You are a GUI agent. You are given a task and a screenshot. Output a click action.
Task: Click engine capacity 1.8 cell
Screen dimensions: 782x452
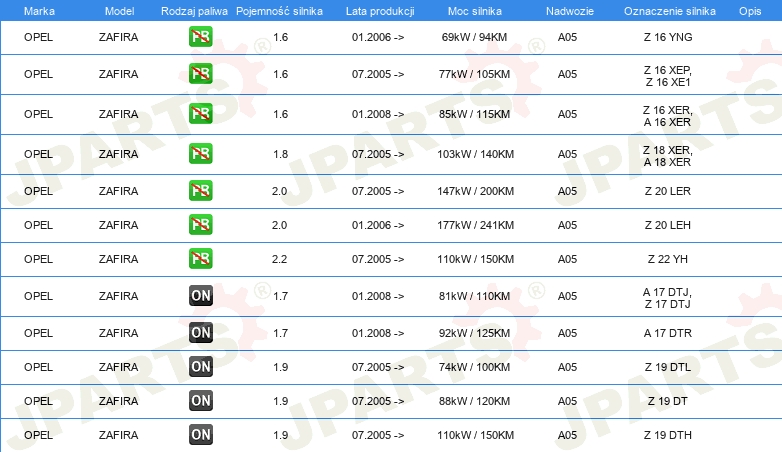(280, 154)
